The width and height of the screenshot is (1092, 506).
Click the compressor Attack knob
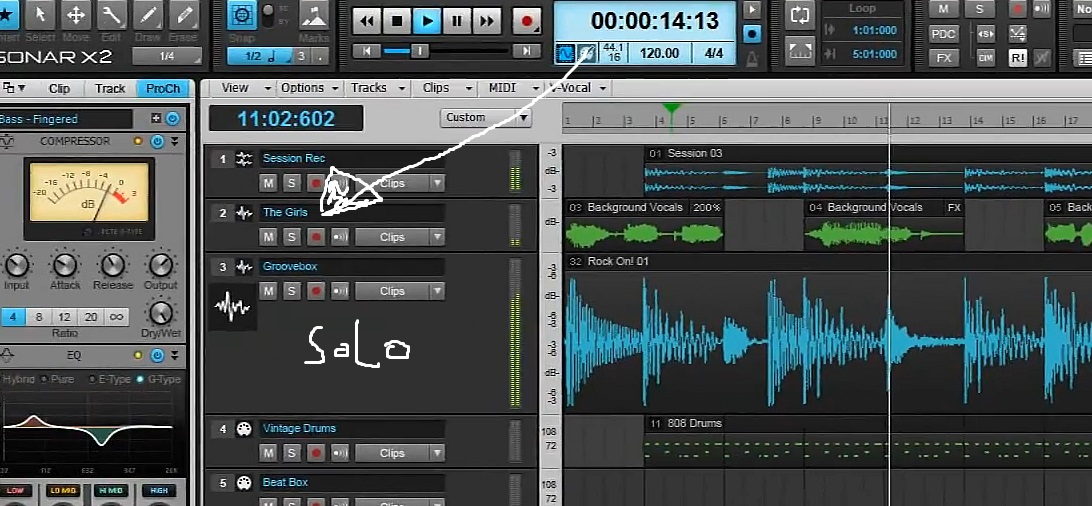point(65,265)
